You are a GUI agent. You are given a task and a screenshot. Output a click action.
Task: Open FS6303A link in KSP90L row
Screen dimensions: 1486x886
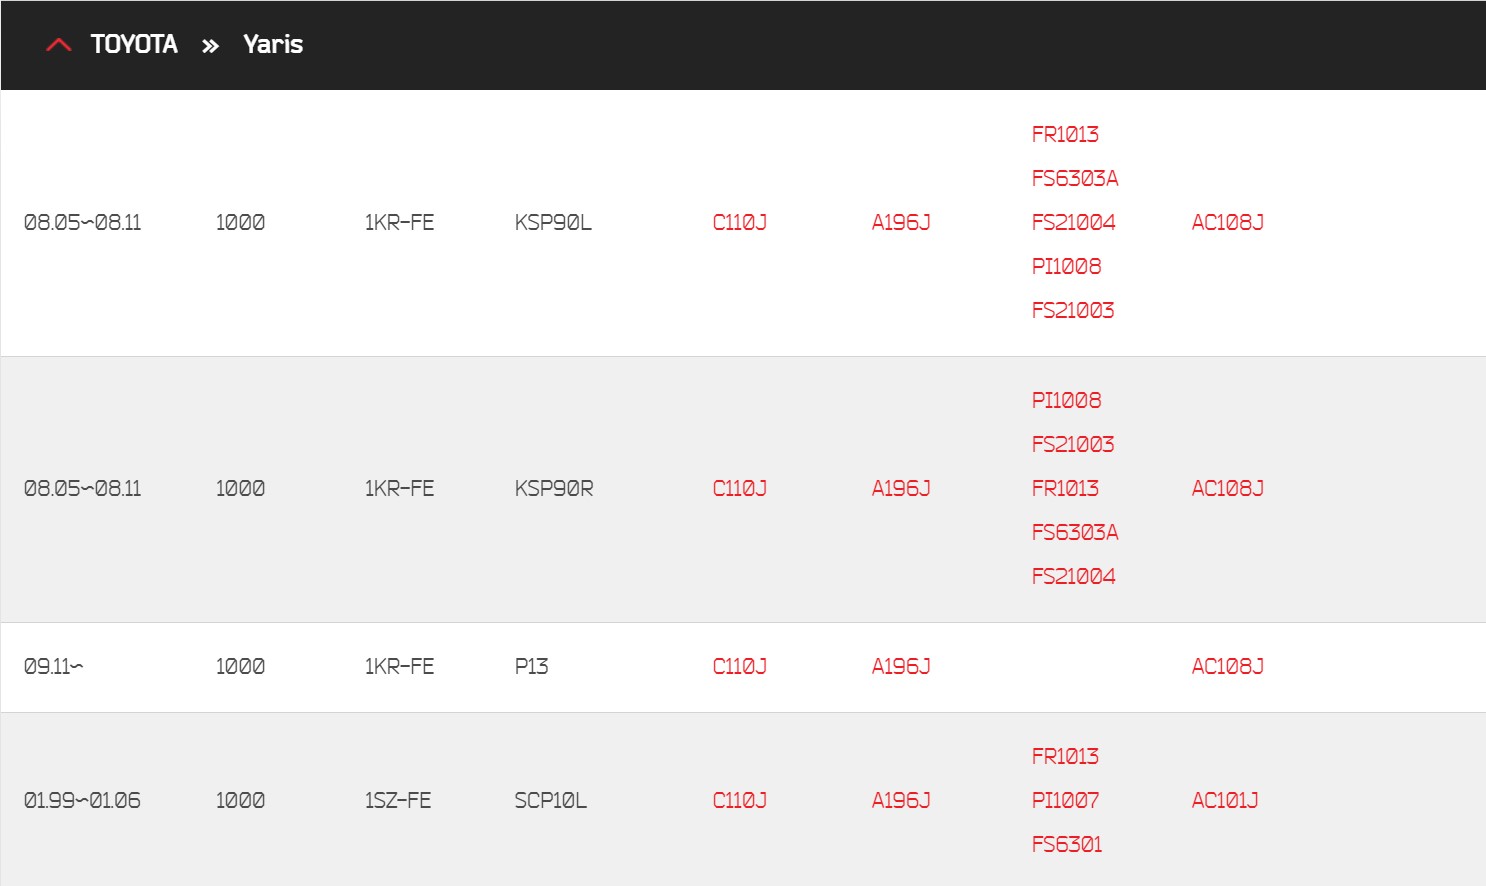(1075, 178)
